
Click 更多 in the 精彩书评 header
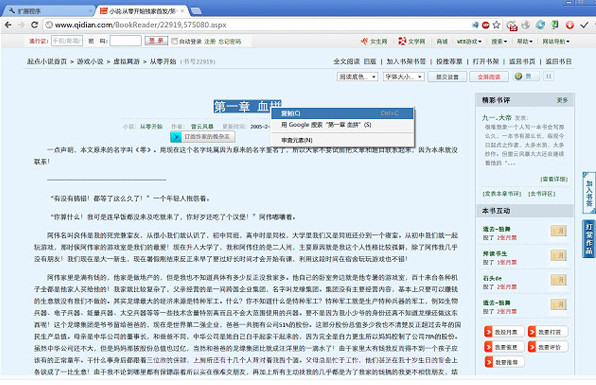point(562,100)
